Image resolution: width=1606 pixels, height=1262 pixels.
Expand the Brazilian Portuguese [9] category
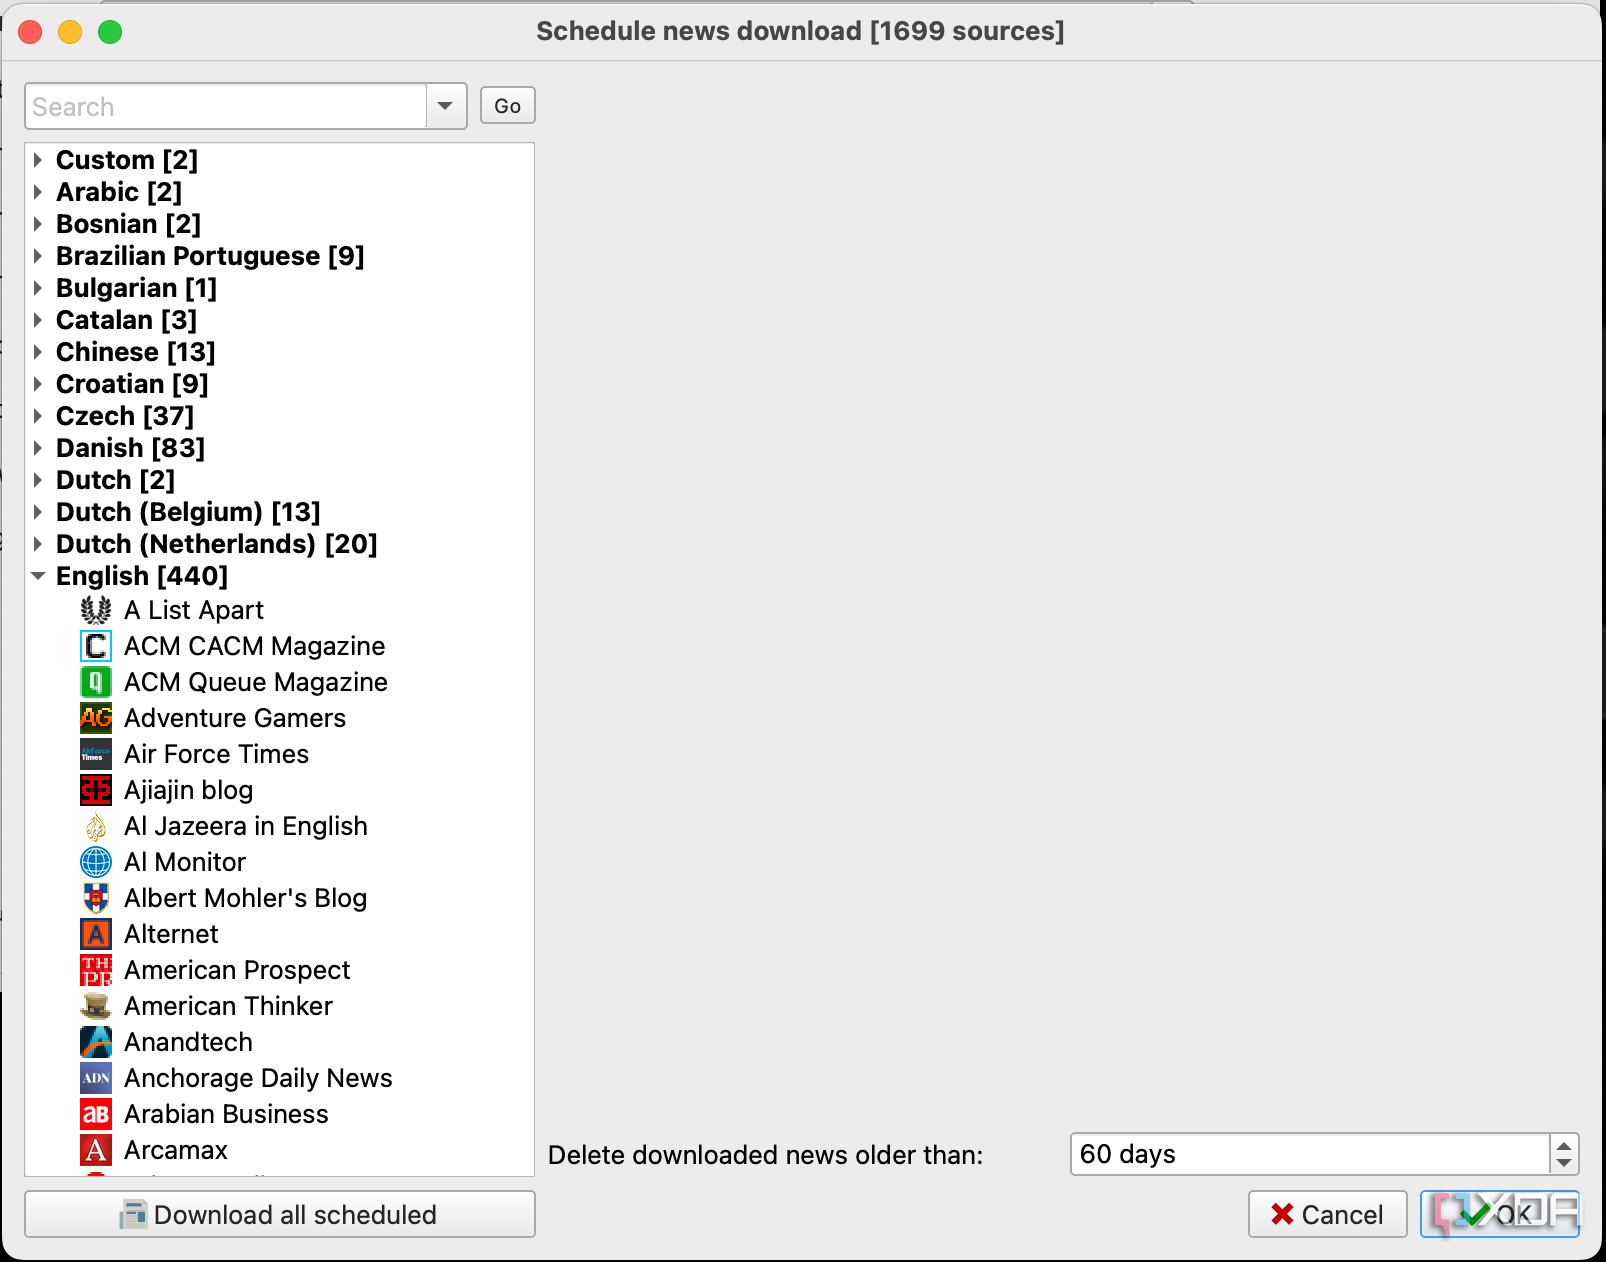(38, 256)
